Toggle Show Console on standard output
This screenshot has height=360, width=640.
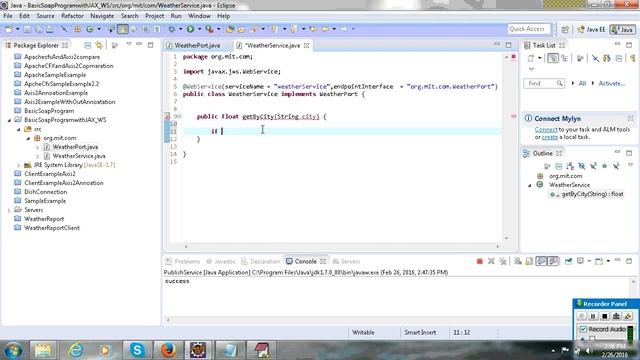[541, 261]
